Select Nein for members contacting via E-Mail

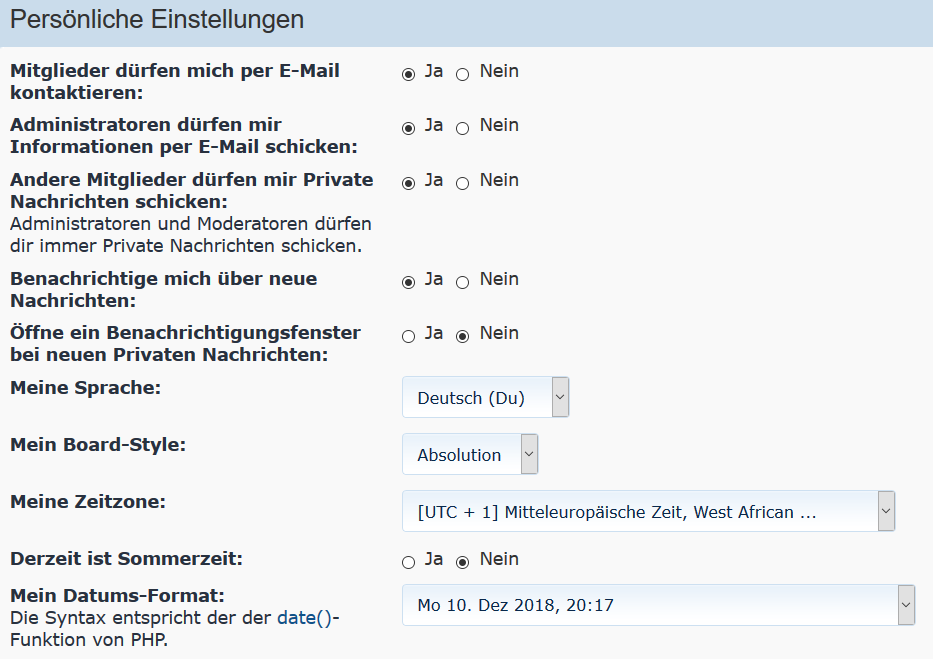tap(462, 74)
